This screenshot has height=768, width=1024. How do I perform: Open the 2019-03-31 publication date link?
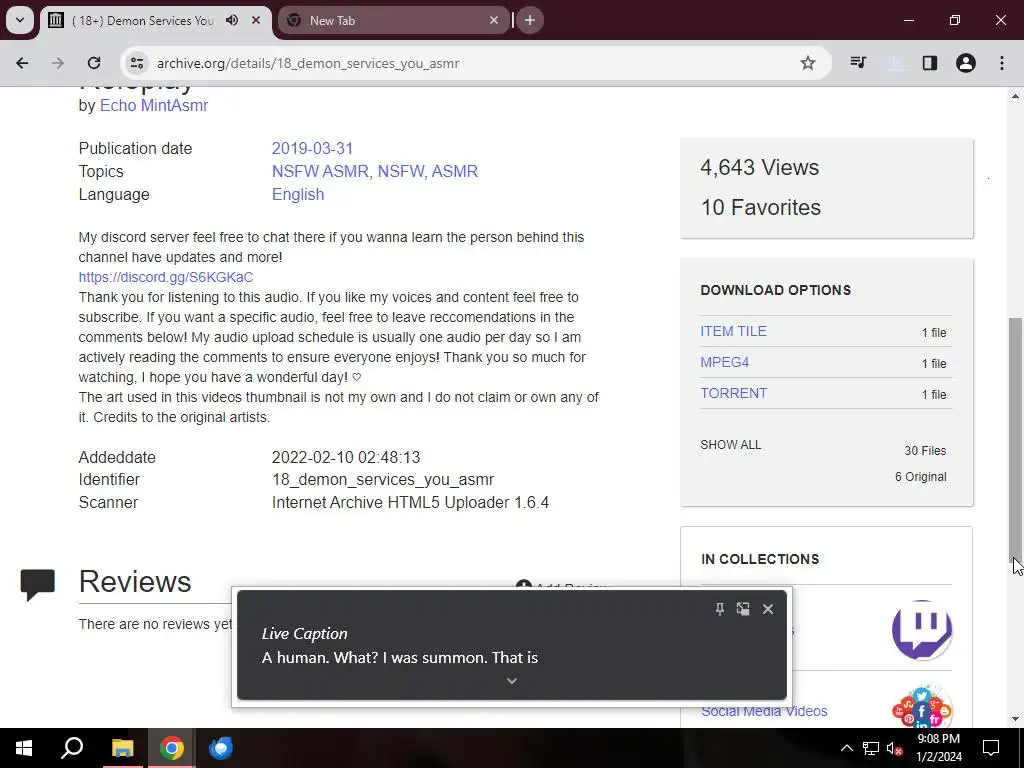(x=312, y=148)
